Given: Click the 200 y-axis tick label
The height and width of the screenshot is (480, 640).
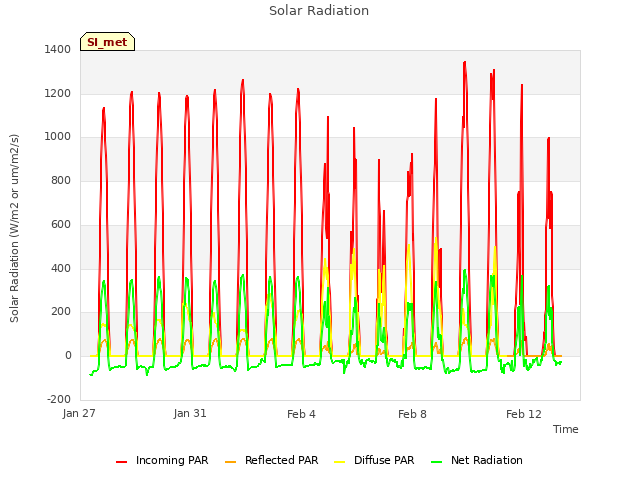Looking at the screenshot, I should [x=61, y=312].
